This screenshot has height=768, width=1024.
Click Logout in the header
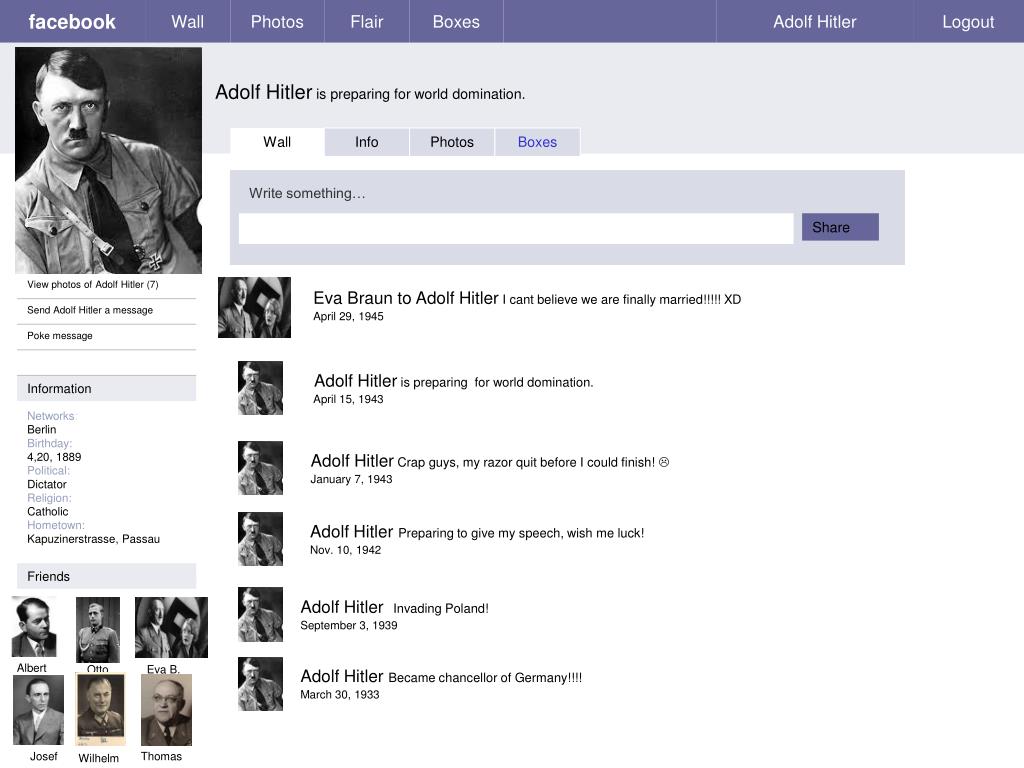click(968, 22)
